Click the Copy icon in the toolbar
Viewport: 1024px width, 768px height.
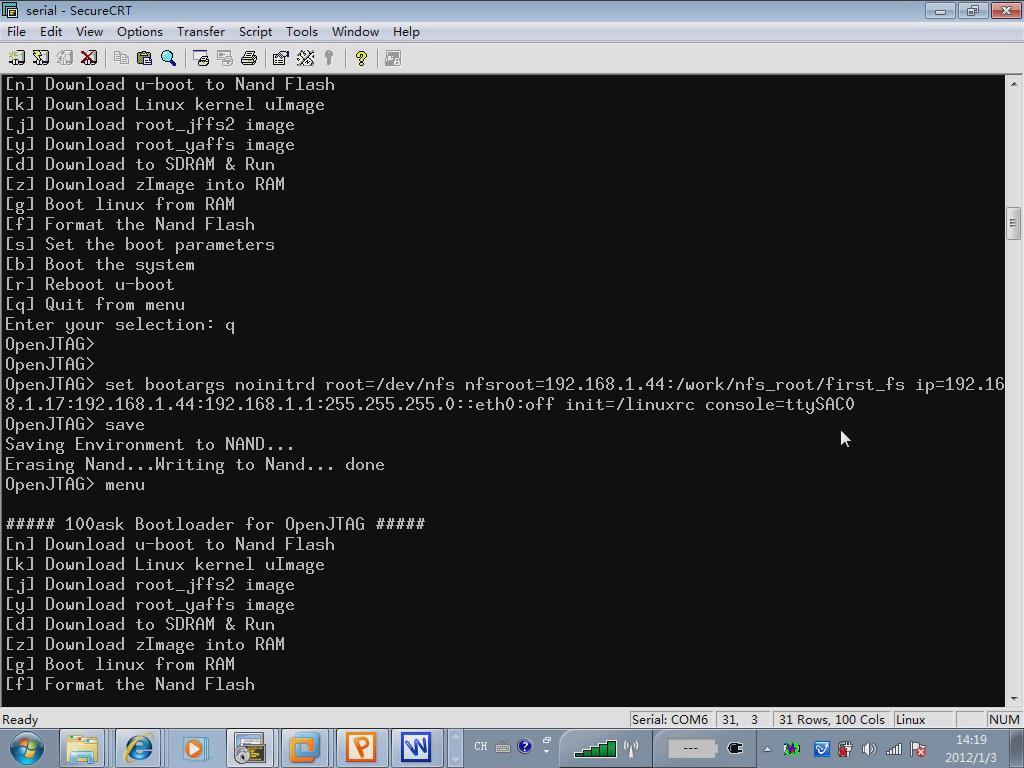121,59
